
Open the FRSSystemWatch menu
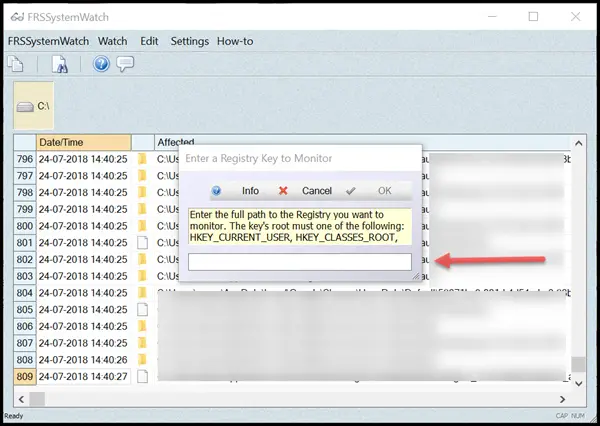[48, 41]
